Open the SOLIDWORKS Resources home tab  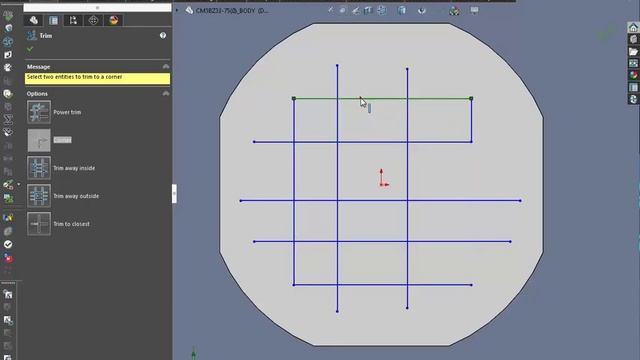[633, 28]
